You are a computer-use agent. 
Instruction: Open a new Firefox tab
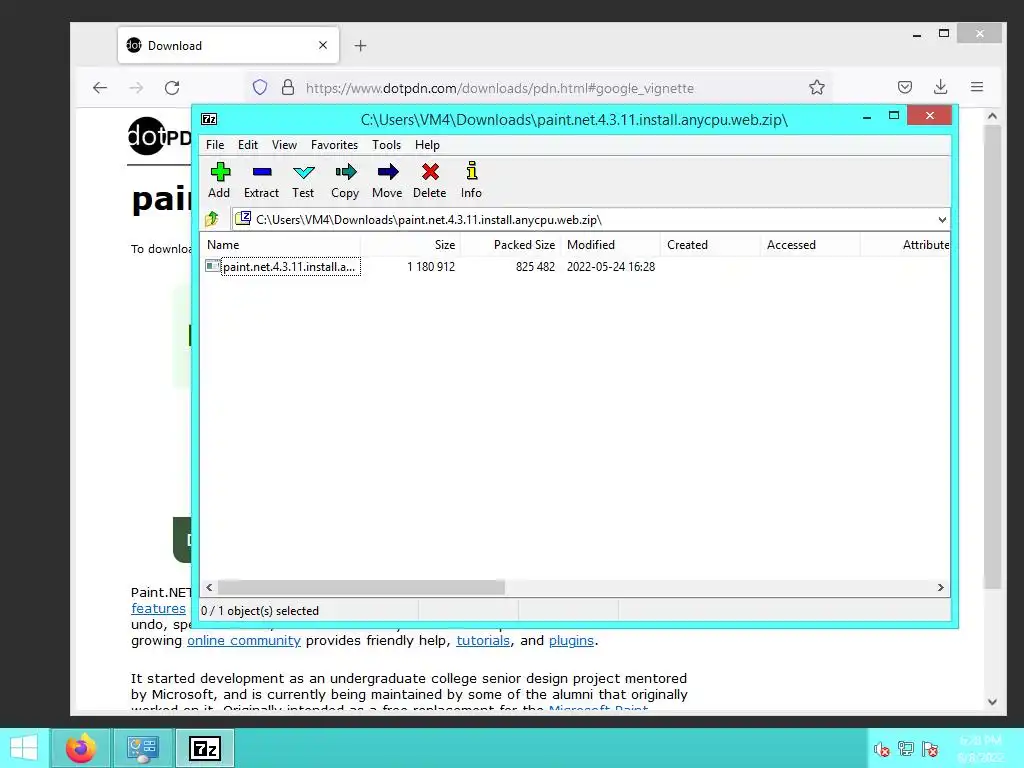(360, 46)
